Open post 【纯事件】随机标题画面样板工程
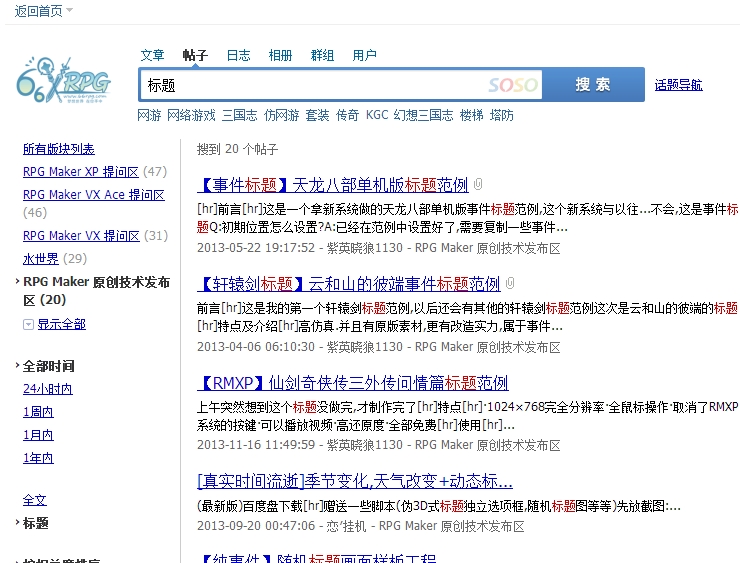Viewport: 740px width, 563px height. (x=317, y=558)
